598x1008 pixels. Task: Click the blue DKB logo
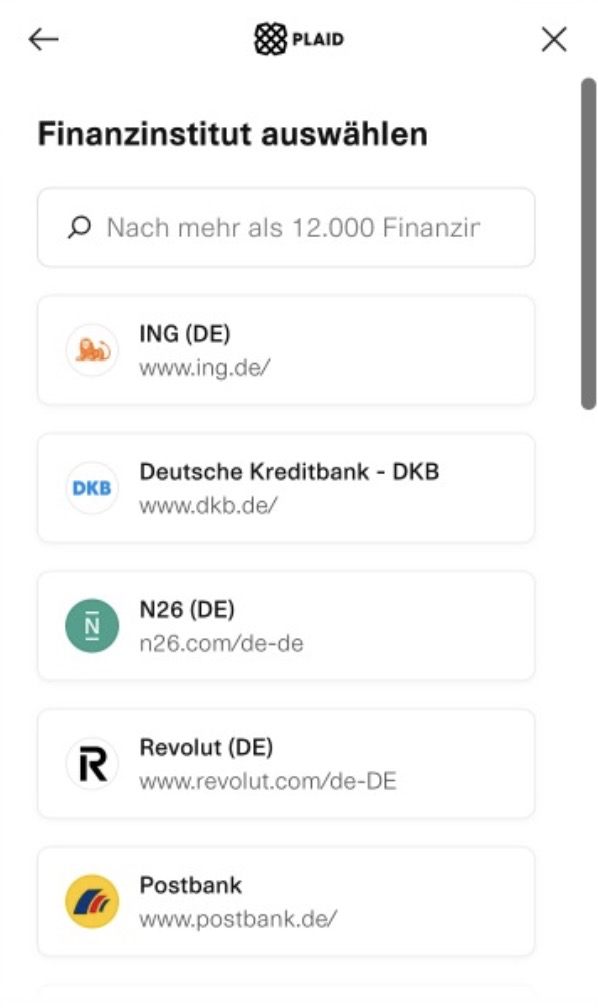92,488
